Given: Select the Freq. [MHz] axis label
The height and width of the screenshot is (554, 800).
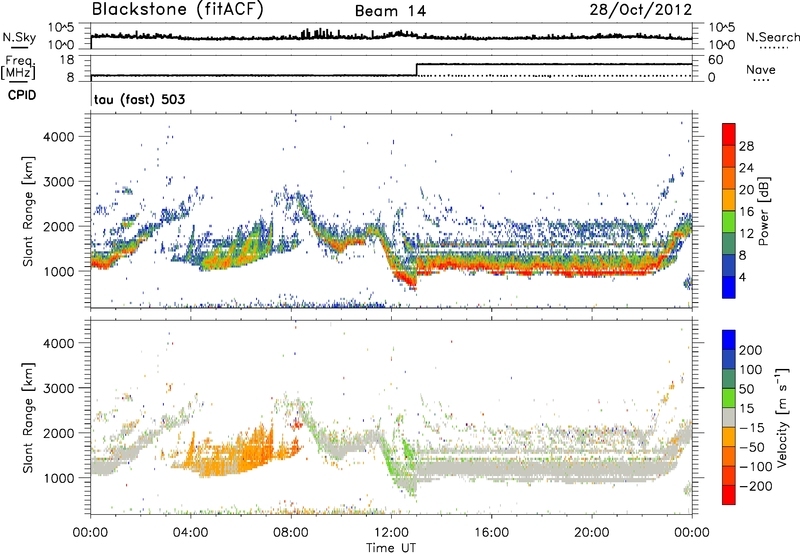Looking at the screenshot, I should (x=18, y=67).
